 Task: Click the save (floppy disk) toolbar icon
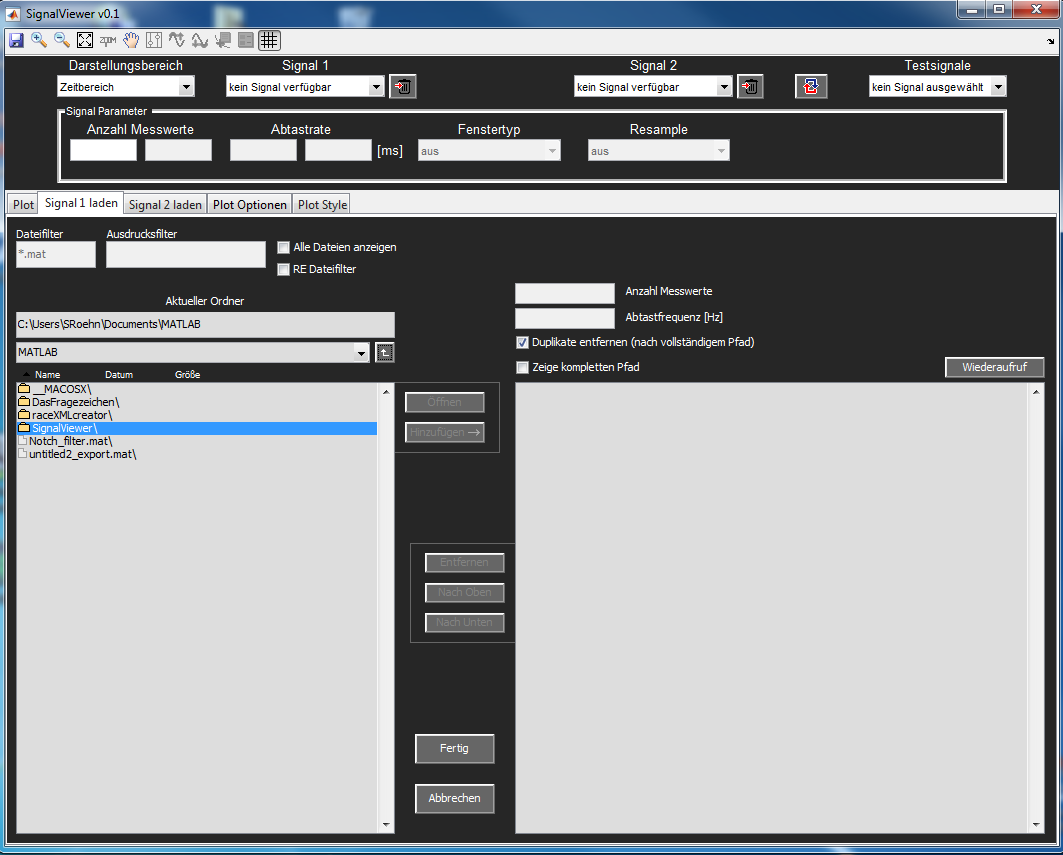click(x=16, y=40)
